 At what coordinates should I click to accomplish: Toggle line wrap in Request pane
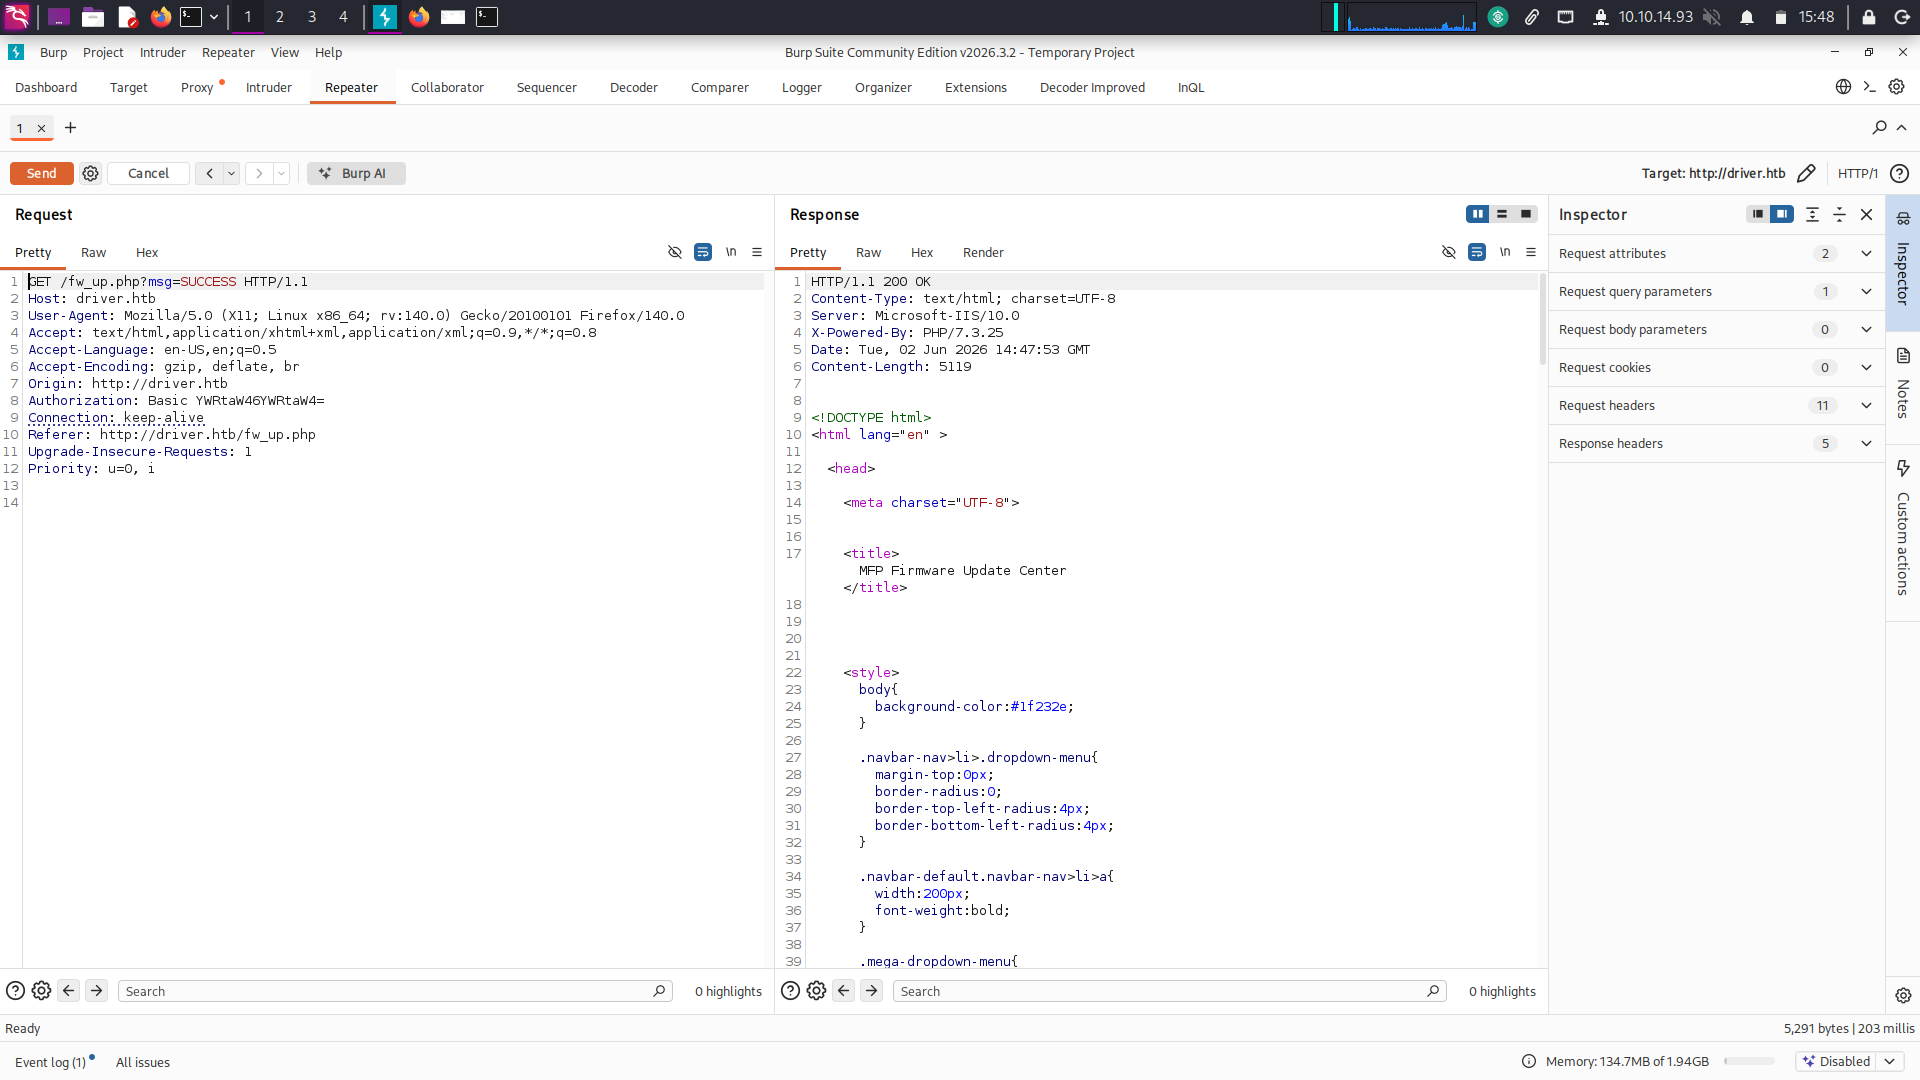pyautogui.click(x=703, y=252)
